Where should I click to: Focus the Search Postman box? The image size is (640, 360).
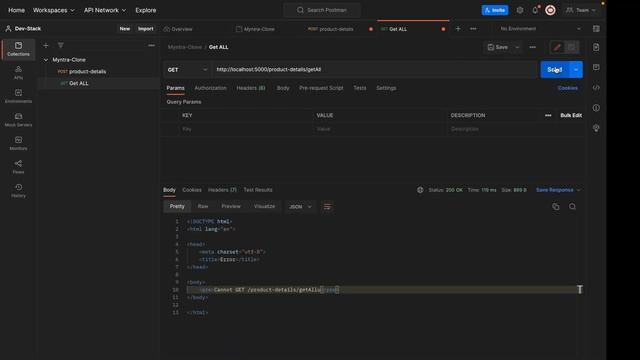[322, 10]
